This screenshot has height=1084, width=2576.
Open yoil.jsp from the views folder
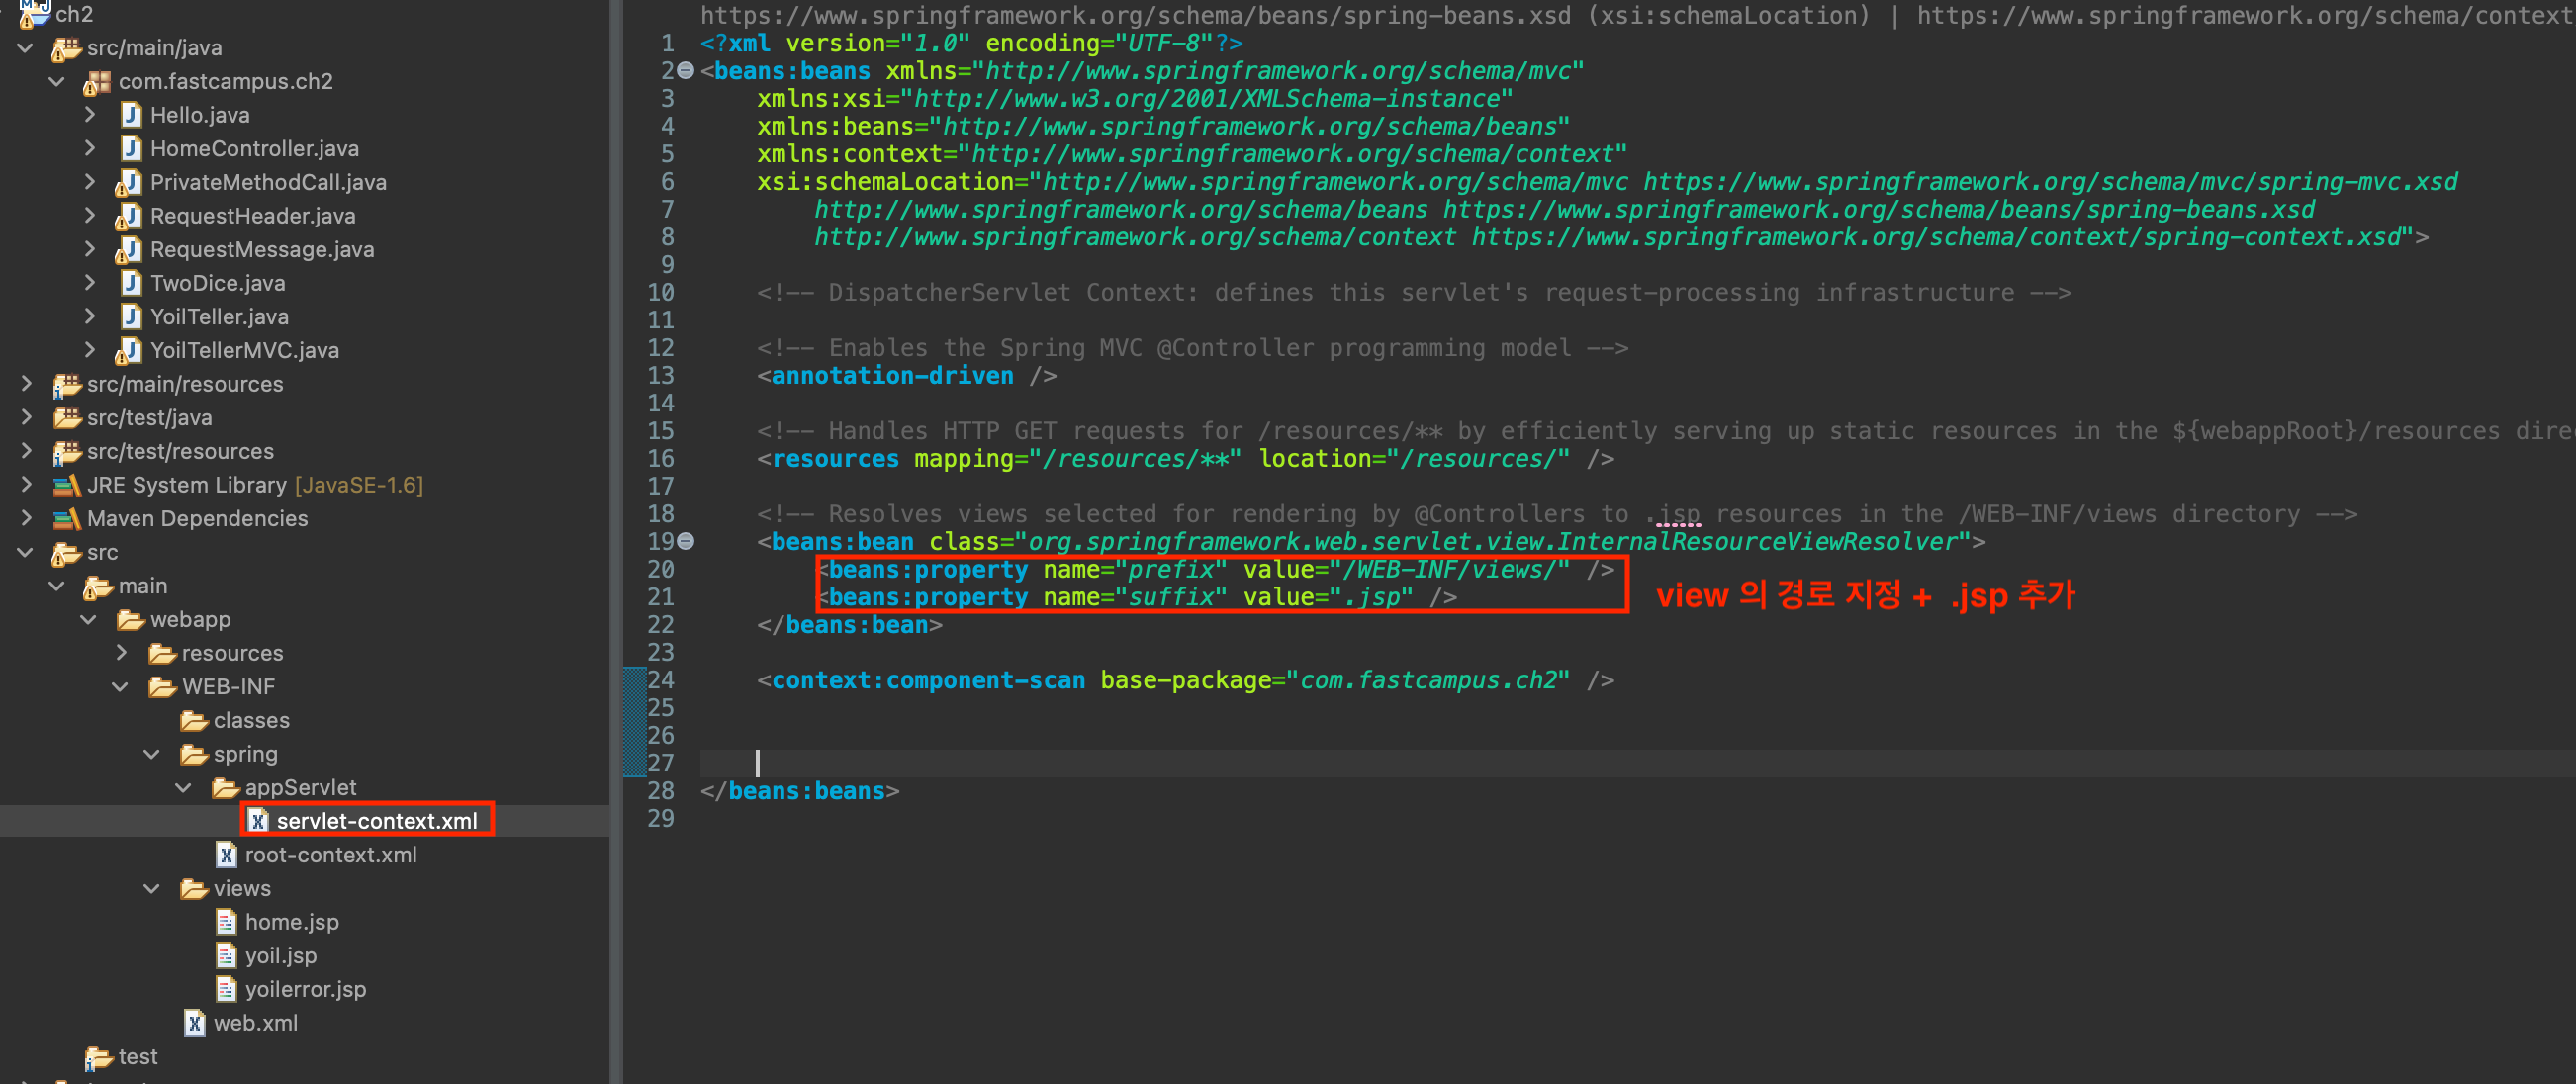280,956
